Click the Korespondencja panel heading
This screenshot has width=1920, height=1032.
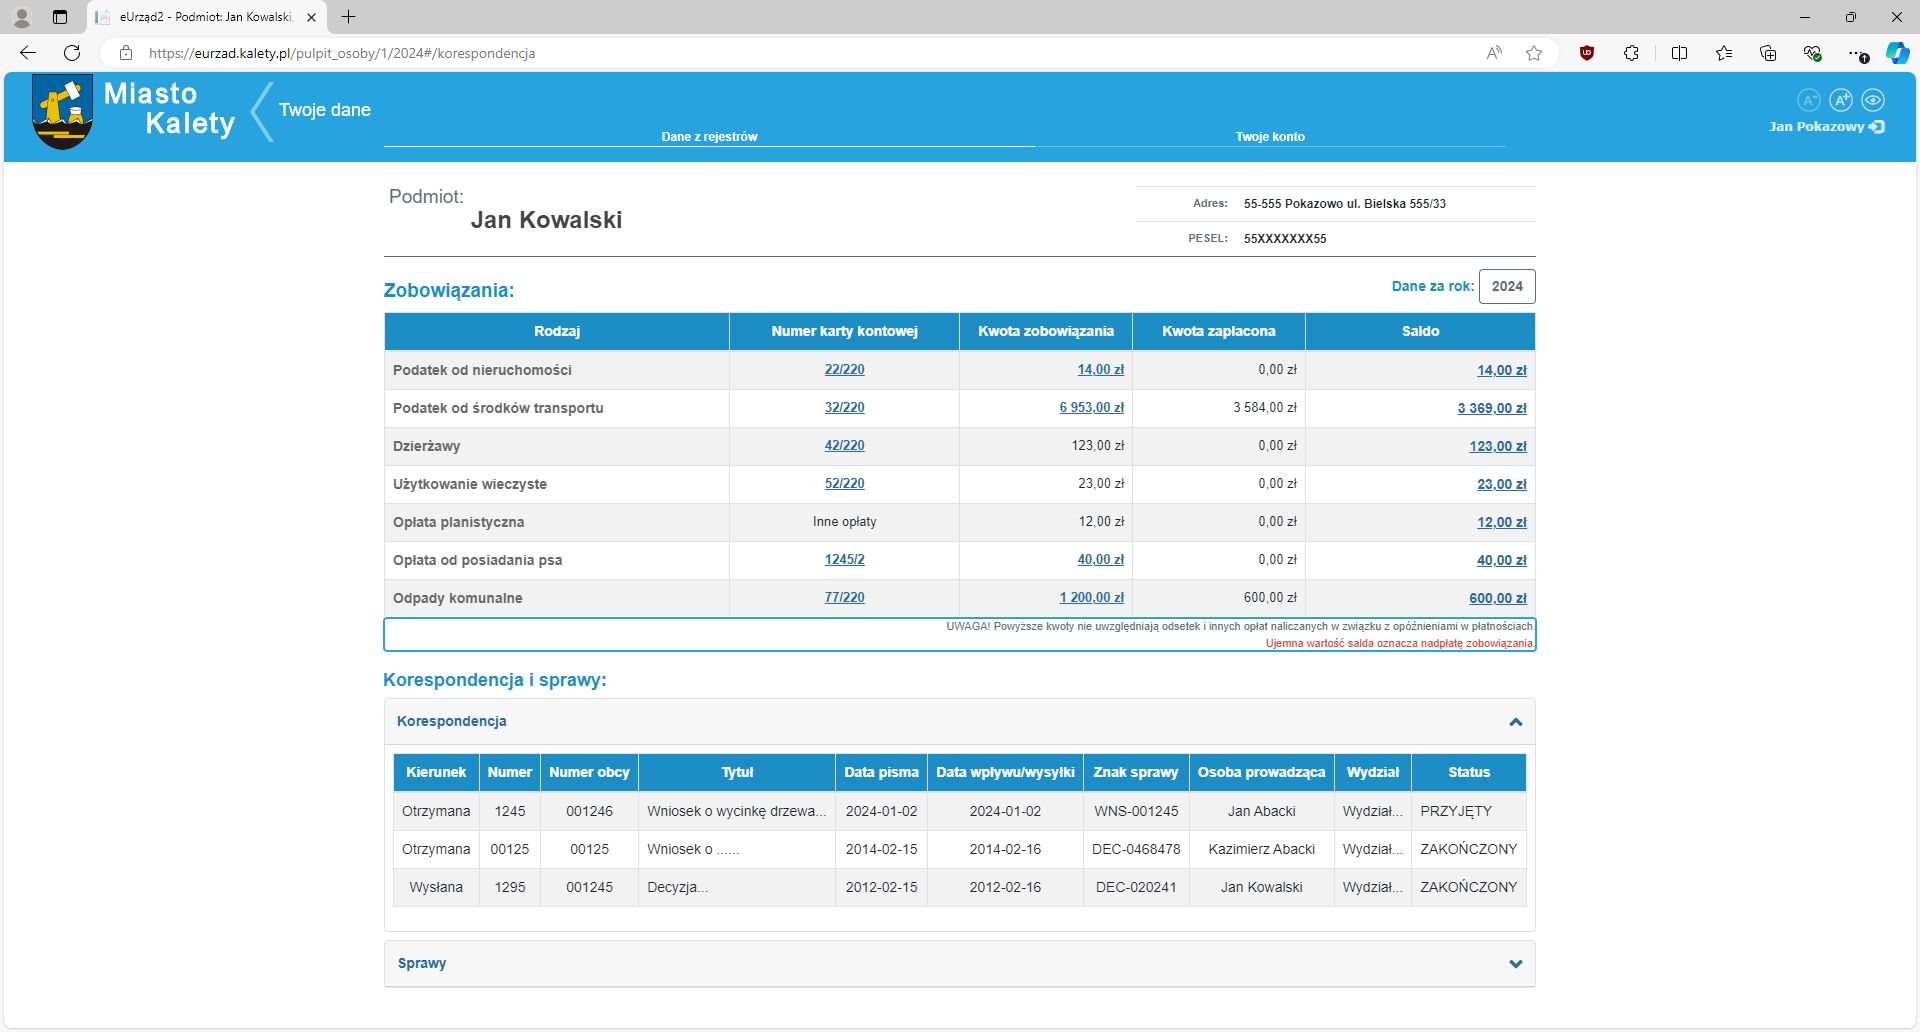[451, 721]
